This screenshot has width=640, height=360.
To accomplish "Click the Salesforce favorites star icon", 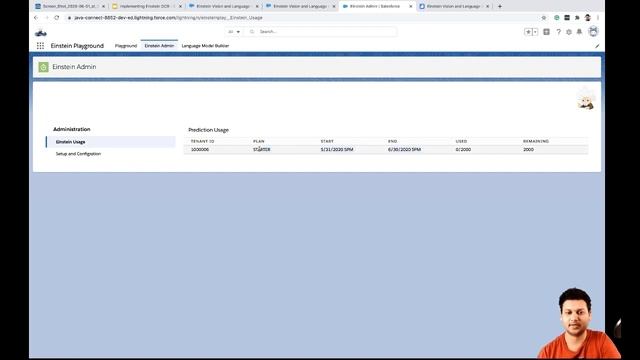I will (x=528, y=31).
